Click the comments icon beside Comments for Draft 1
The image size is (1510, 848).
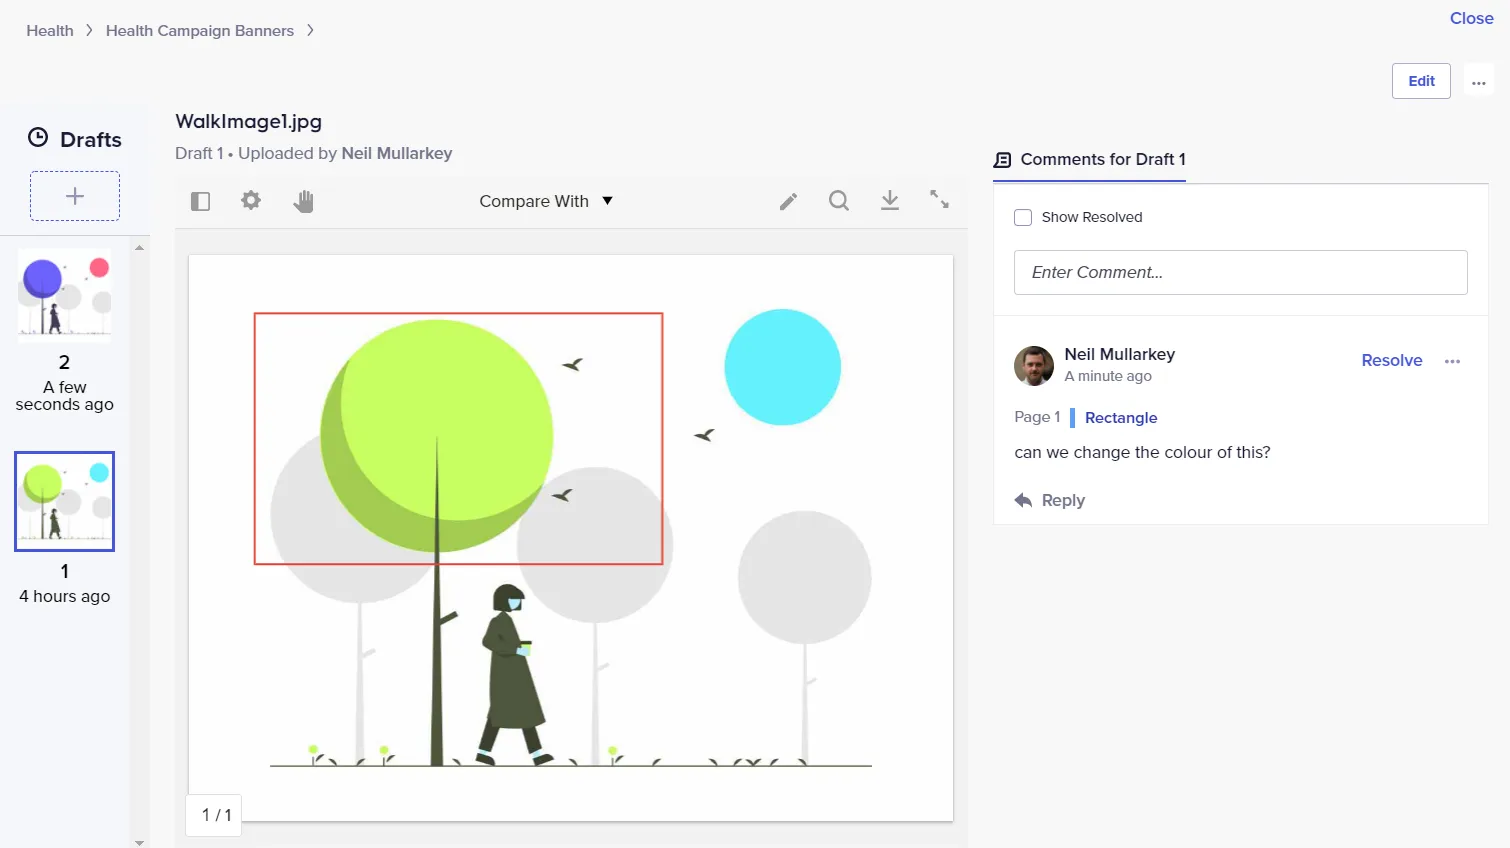[x=1003, y=160]
